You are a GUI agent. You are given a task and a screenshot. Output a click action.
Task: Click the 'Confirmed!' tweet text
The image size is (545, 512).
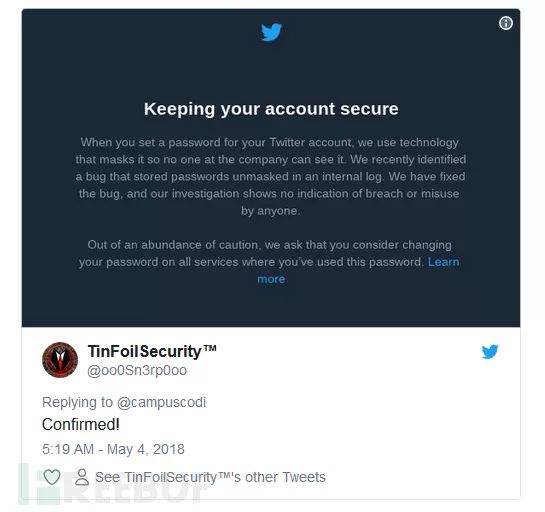pyautogui.click(x=81, y=424)
